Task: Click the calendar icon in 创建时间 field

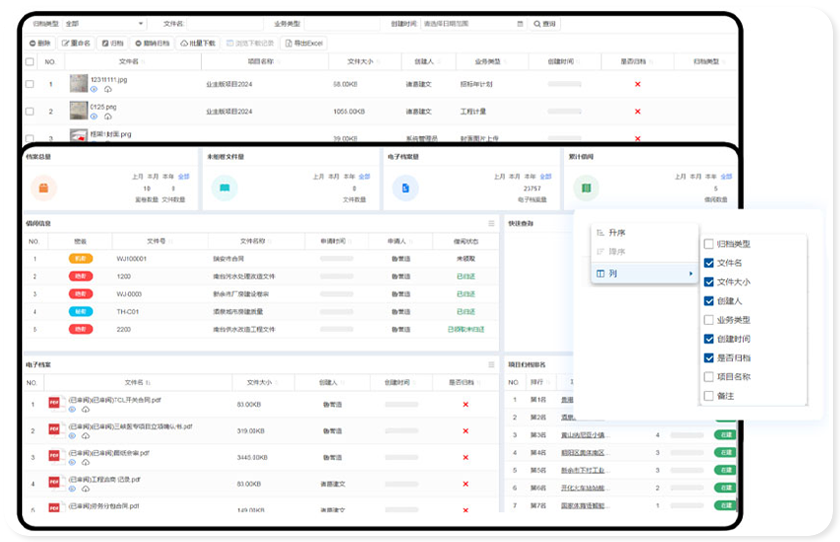Action: pyautogui.click(x=520, y=23)
